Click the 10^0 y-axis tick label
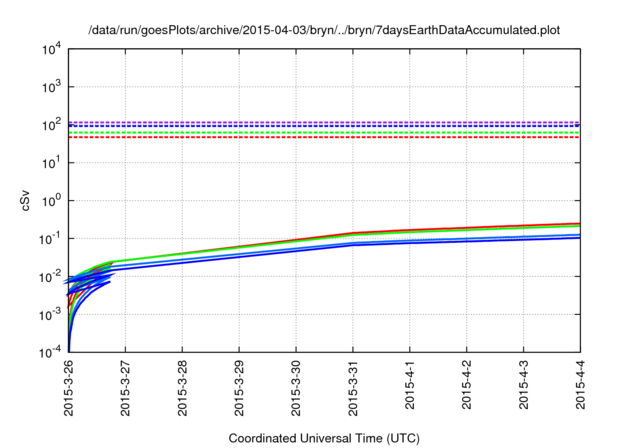Viewport: 640px width, 448px height. [52, 200]
